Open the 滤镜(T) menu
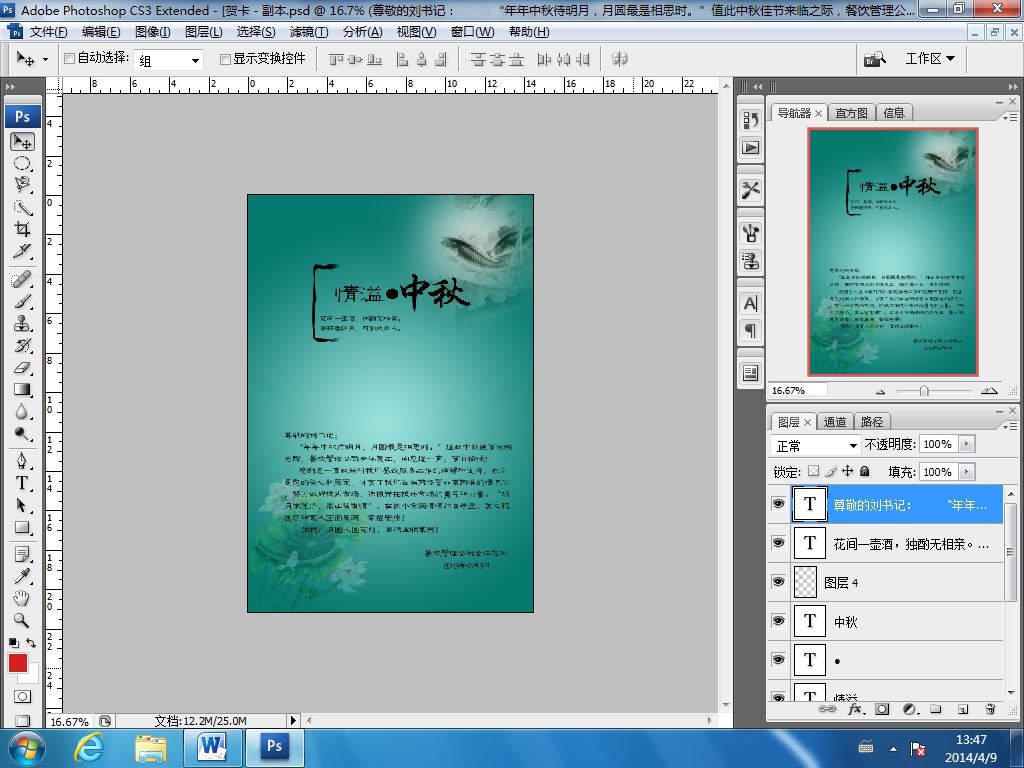 coord(309,32)
